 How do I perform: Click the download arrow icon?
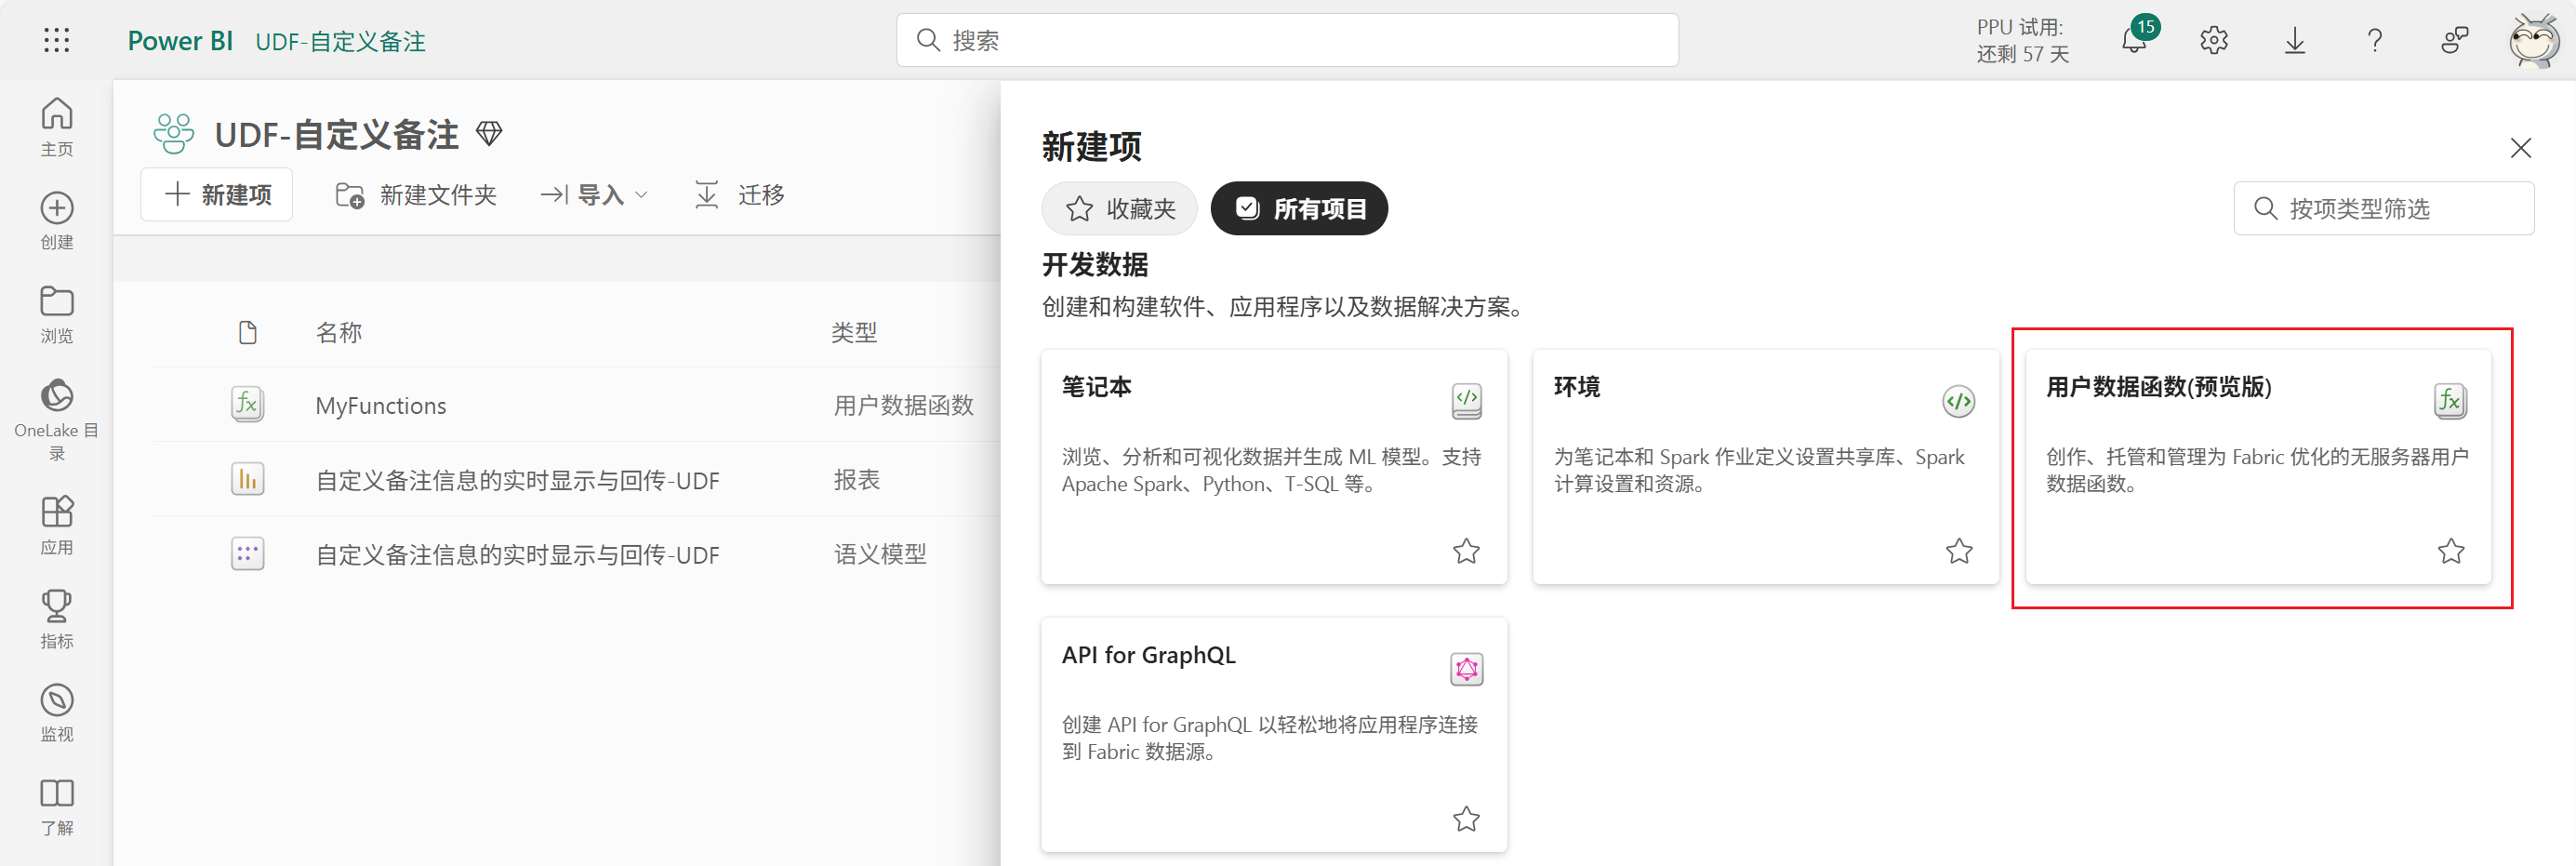pos(2295,40)
